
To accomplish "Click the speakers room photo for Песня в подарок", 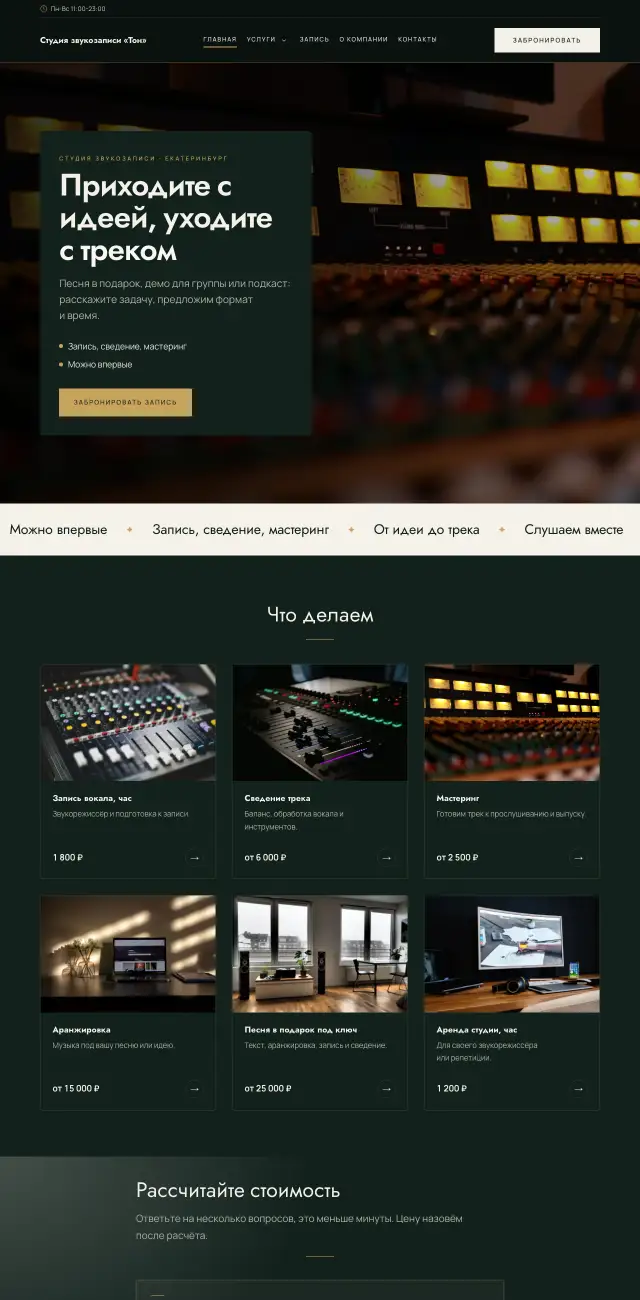I will (x=320, y=954).
